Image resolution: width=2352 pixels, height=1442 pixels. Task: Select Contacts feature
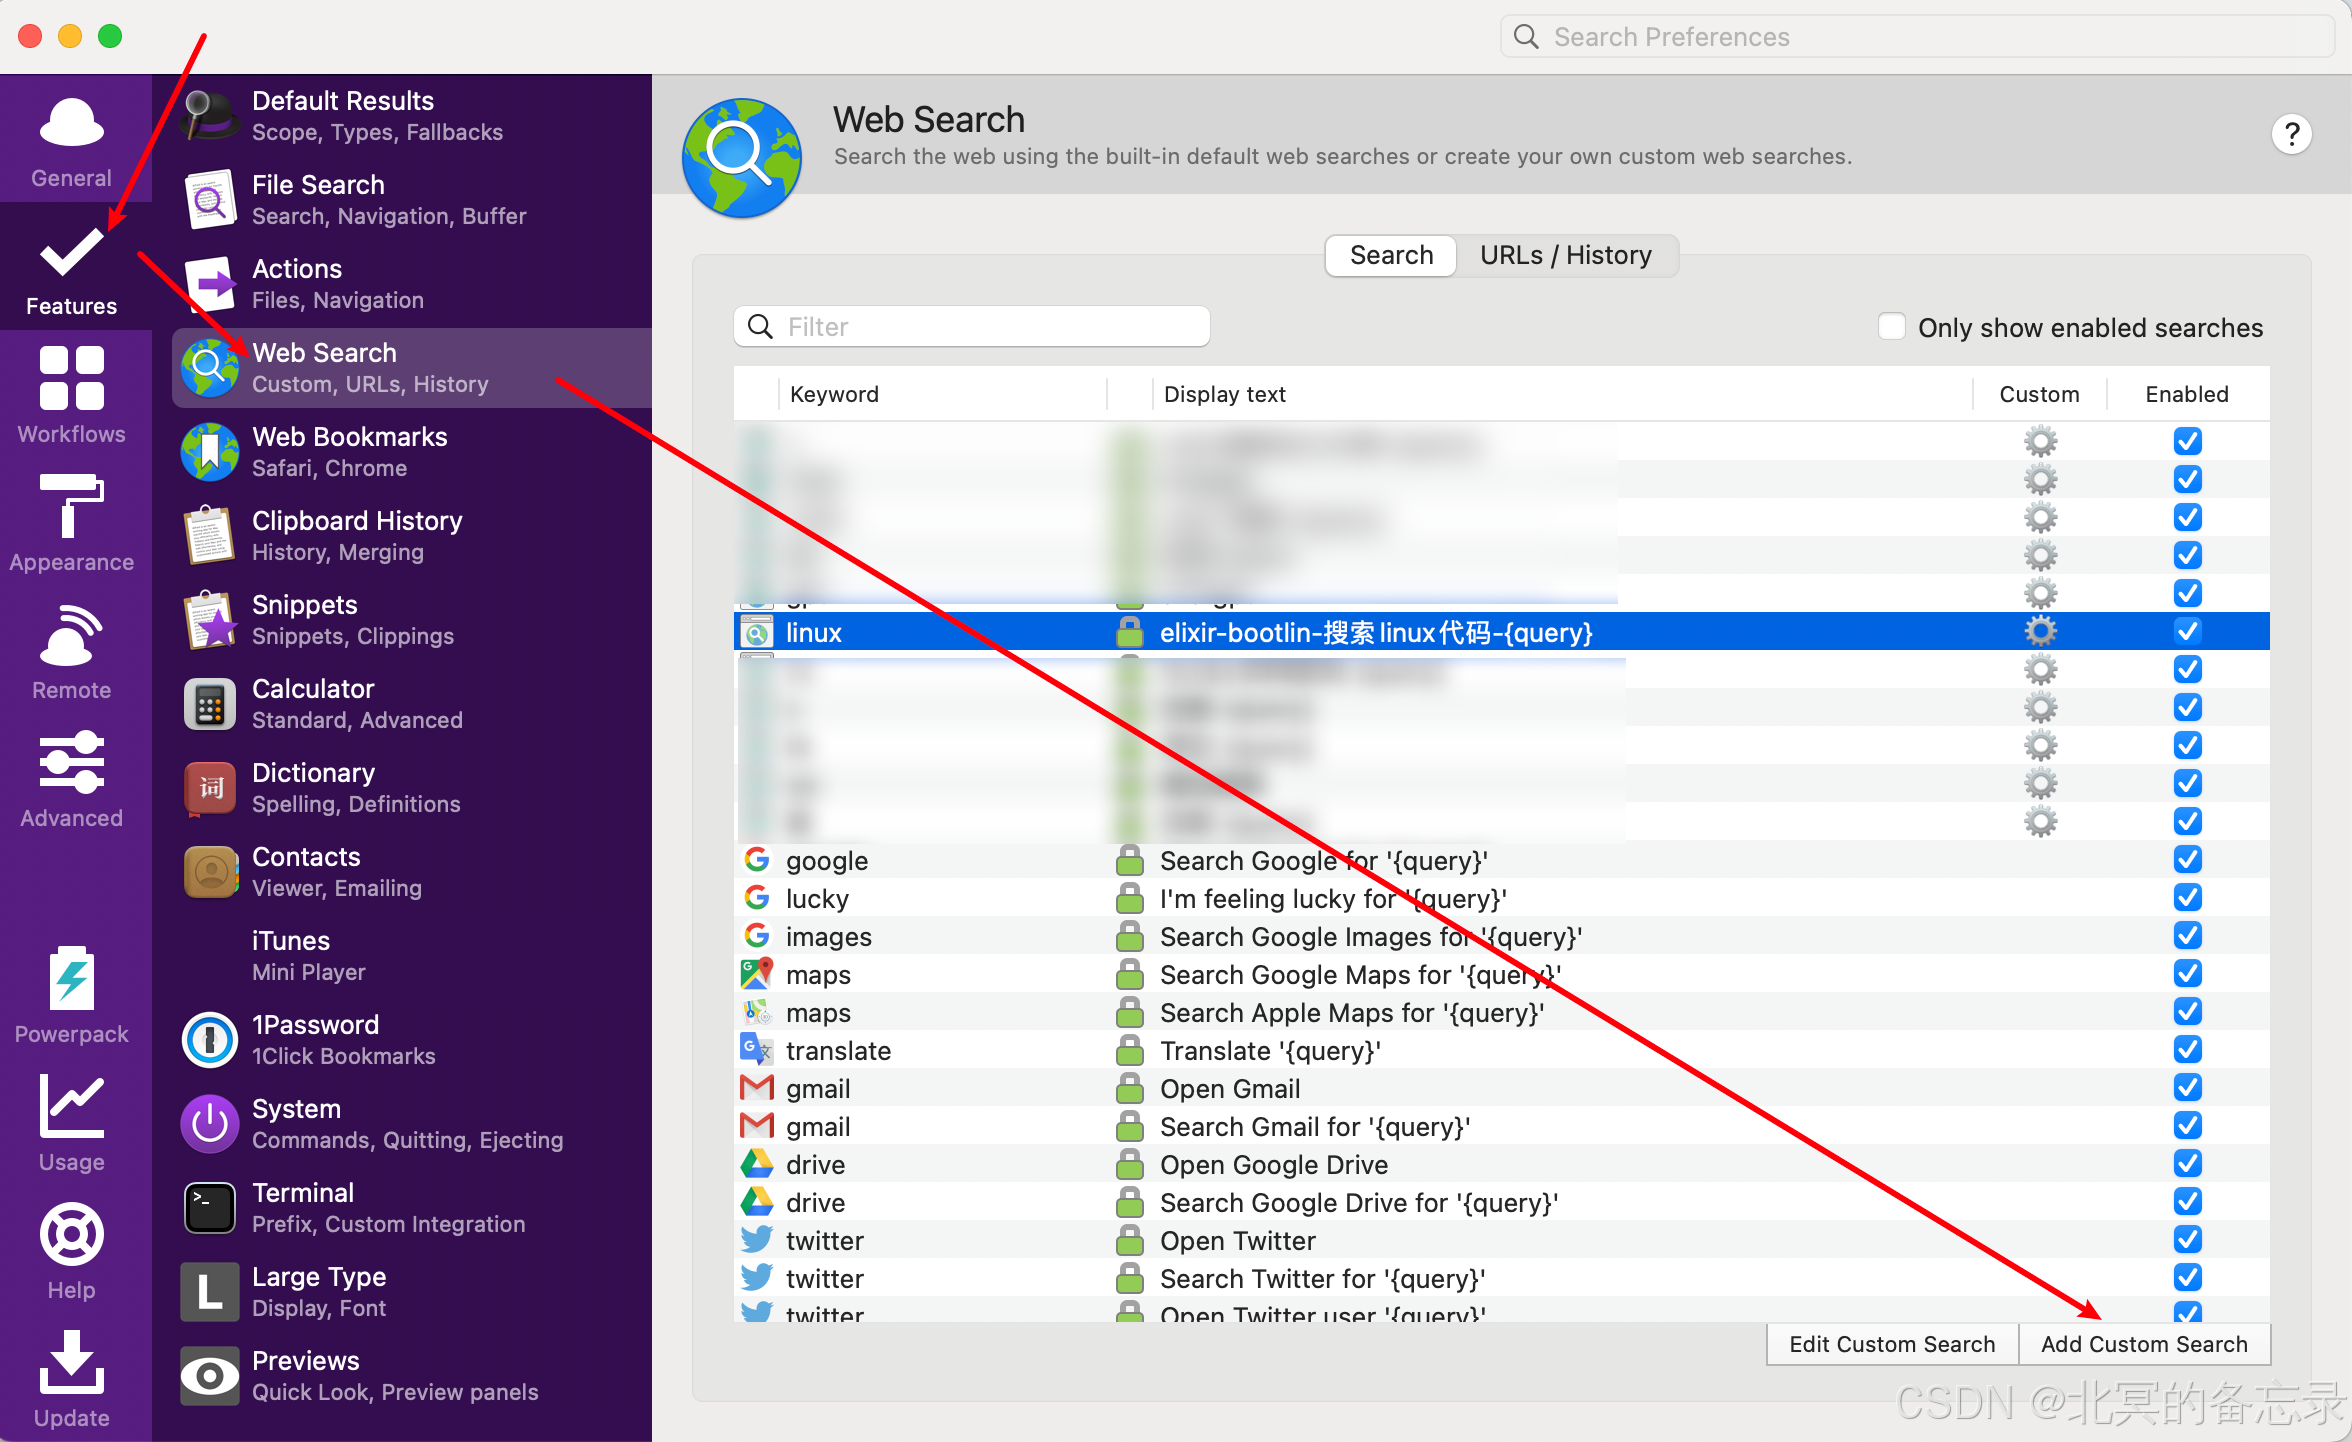[x=412, y=872]
